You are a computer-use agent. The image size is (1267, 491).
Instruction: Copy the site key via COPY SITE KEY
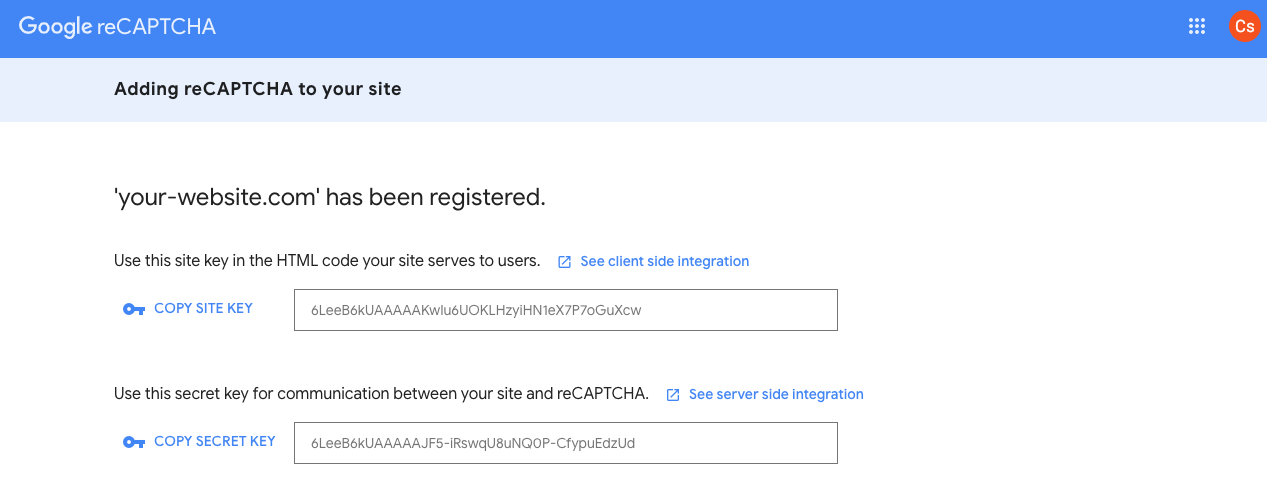pos(203,308)
